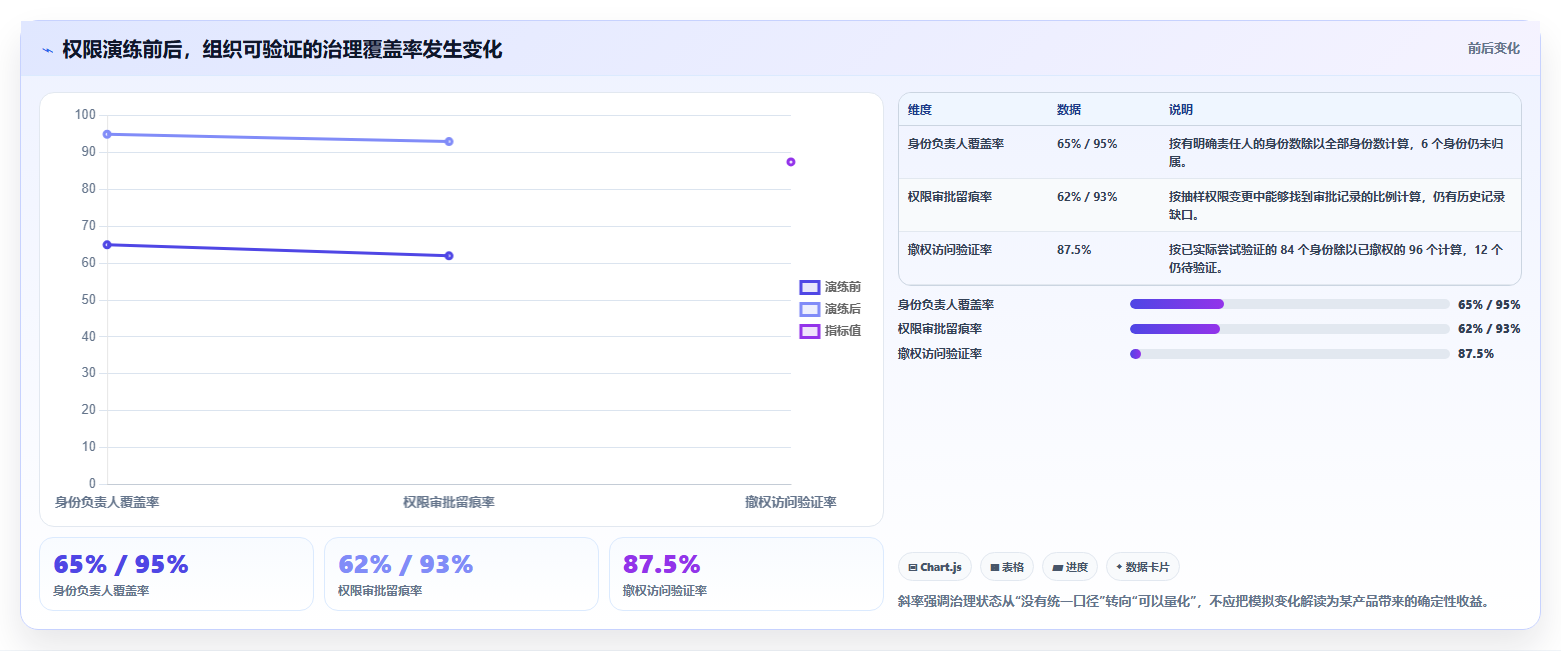
Task: Click the 演练后 point at 身份负责人覆盖率
Action: [107, 134]
